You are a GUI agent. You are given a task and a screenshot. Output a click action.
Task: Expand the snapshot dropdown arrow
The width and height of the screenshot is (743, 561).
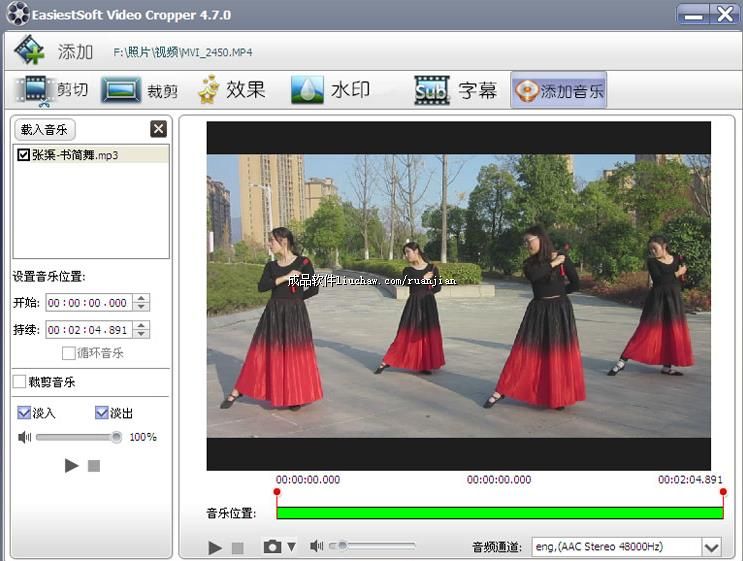[291, 547]
